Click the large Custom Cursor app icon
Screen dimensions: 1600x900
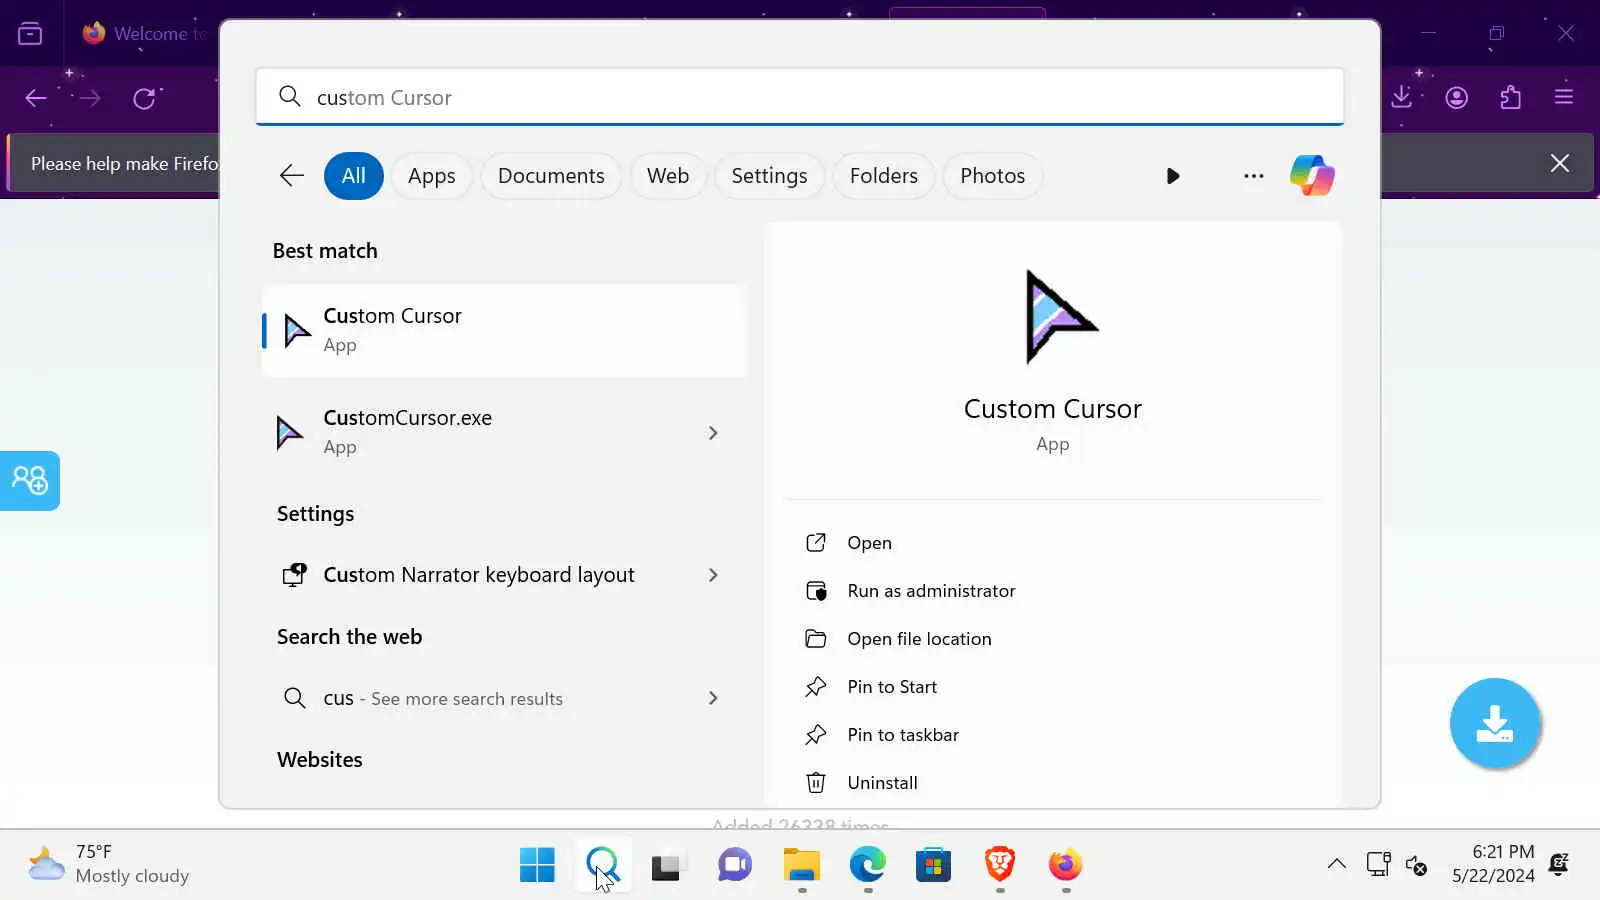pos(1060,317)
